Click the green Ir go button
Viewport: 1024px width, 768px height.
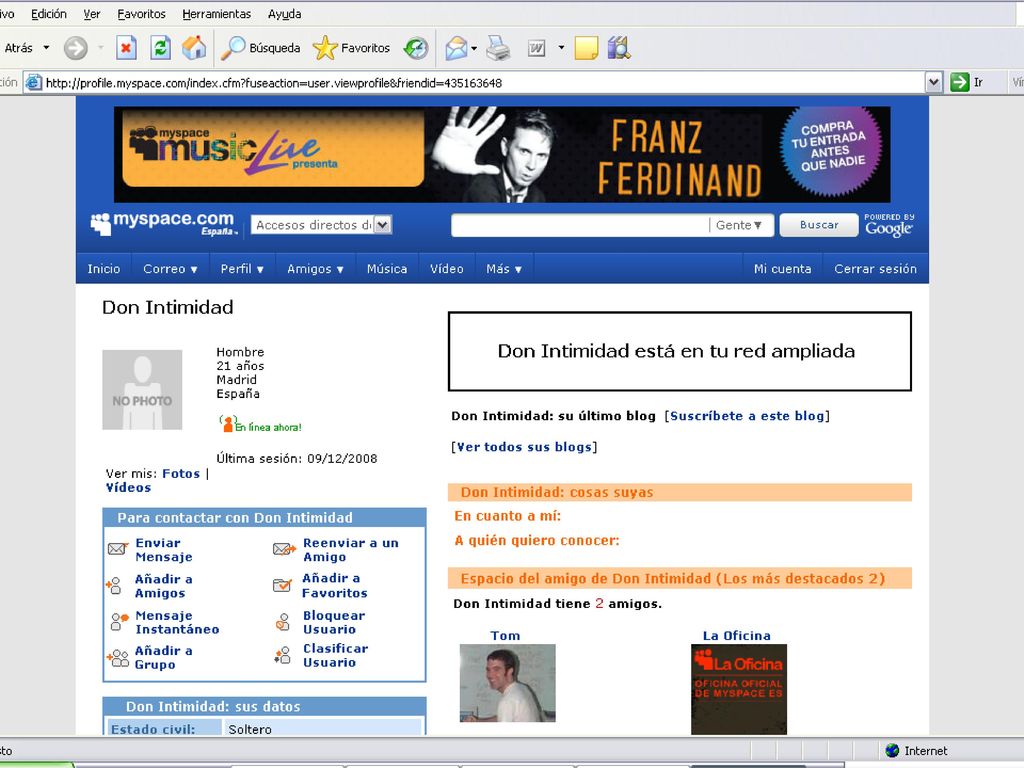tap(967, 82)
